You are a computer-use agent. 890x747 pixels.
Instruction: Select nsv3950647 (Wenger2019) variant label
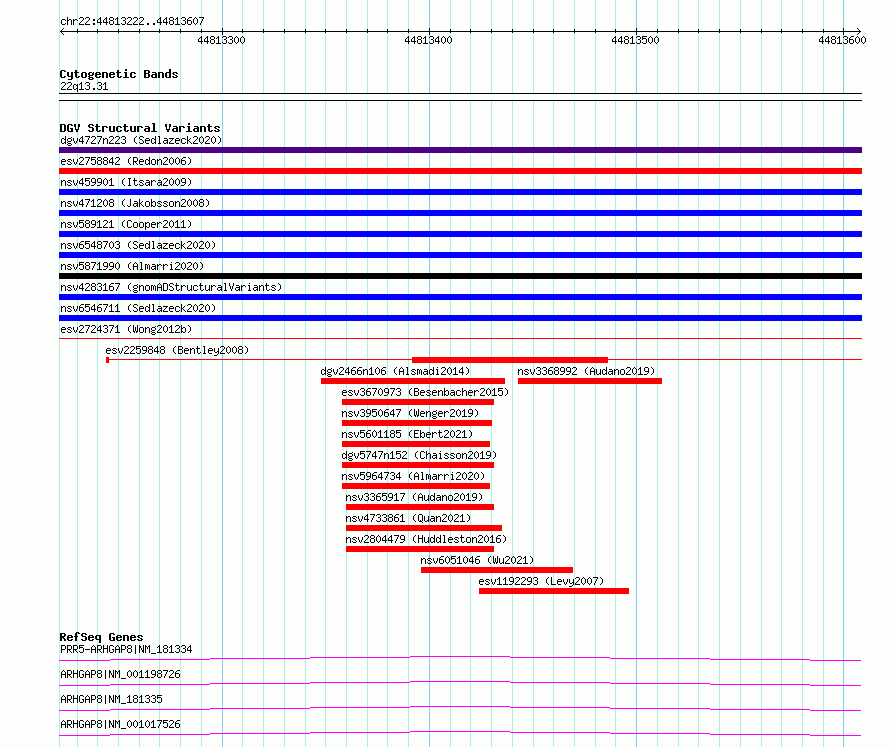(410, 413)
